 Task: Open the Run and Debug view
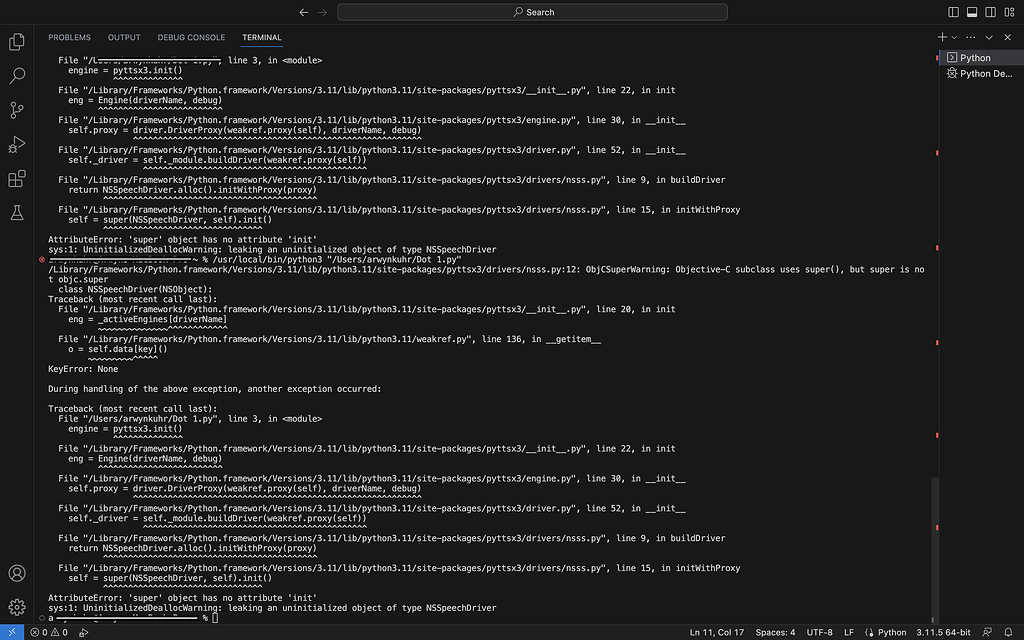[x=16, y=142]
